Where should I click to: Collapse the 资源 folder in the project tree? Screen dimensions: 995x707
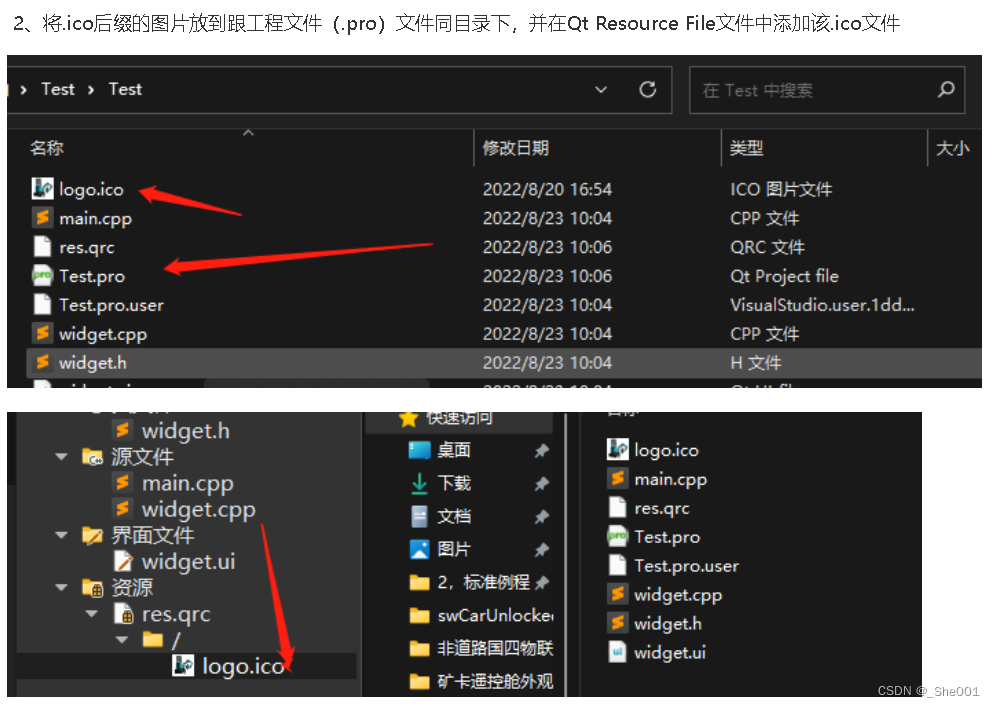tap(62, 587)
